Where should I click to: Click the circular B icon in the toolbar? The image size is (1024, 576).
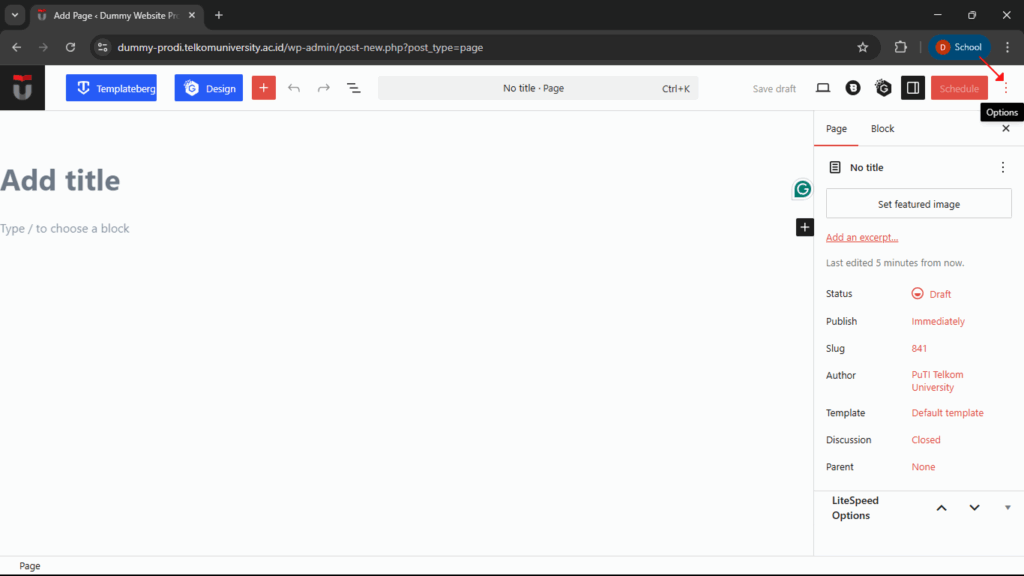(x=852, y=88)
